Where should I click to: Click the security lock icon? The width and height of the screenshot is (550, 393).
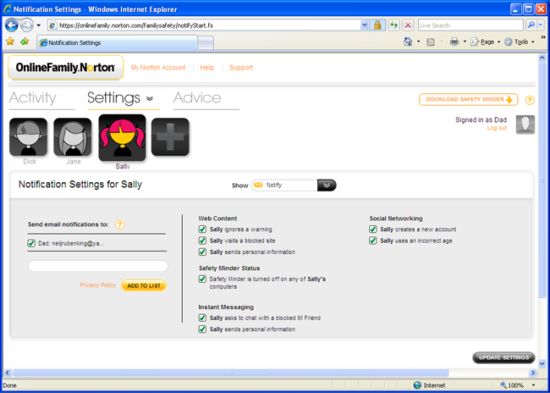pyautogui.click(x=377, y=25)
